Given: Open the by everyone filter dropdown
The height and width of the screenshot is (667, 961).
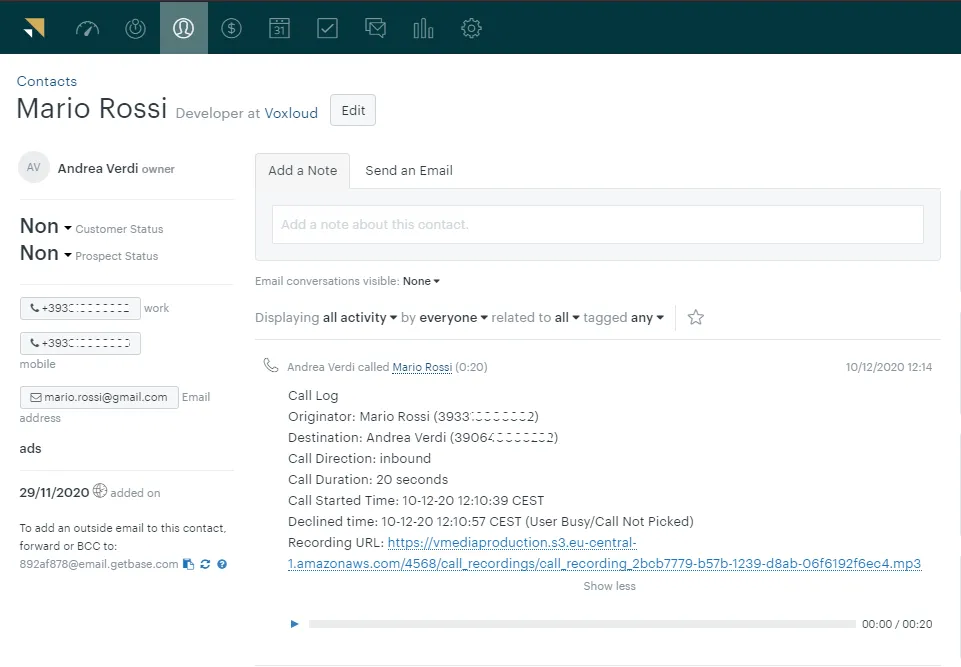Looking at the screenshot, I should point(453,318).
